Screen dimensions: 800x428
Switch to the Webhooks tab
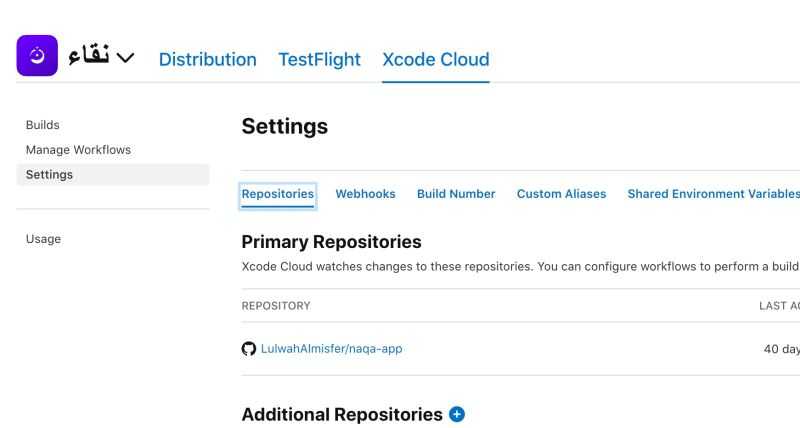(x=365, y=194)
